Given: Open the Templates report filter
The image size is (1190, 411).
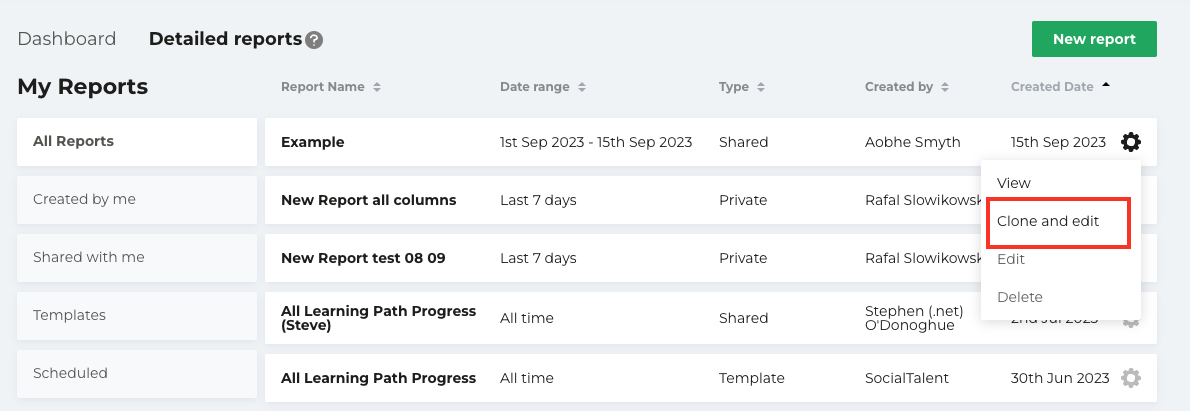Looking at the screenshot, I should pos(137,315).
